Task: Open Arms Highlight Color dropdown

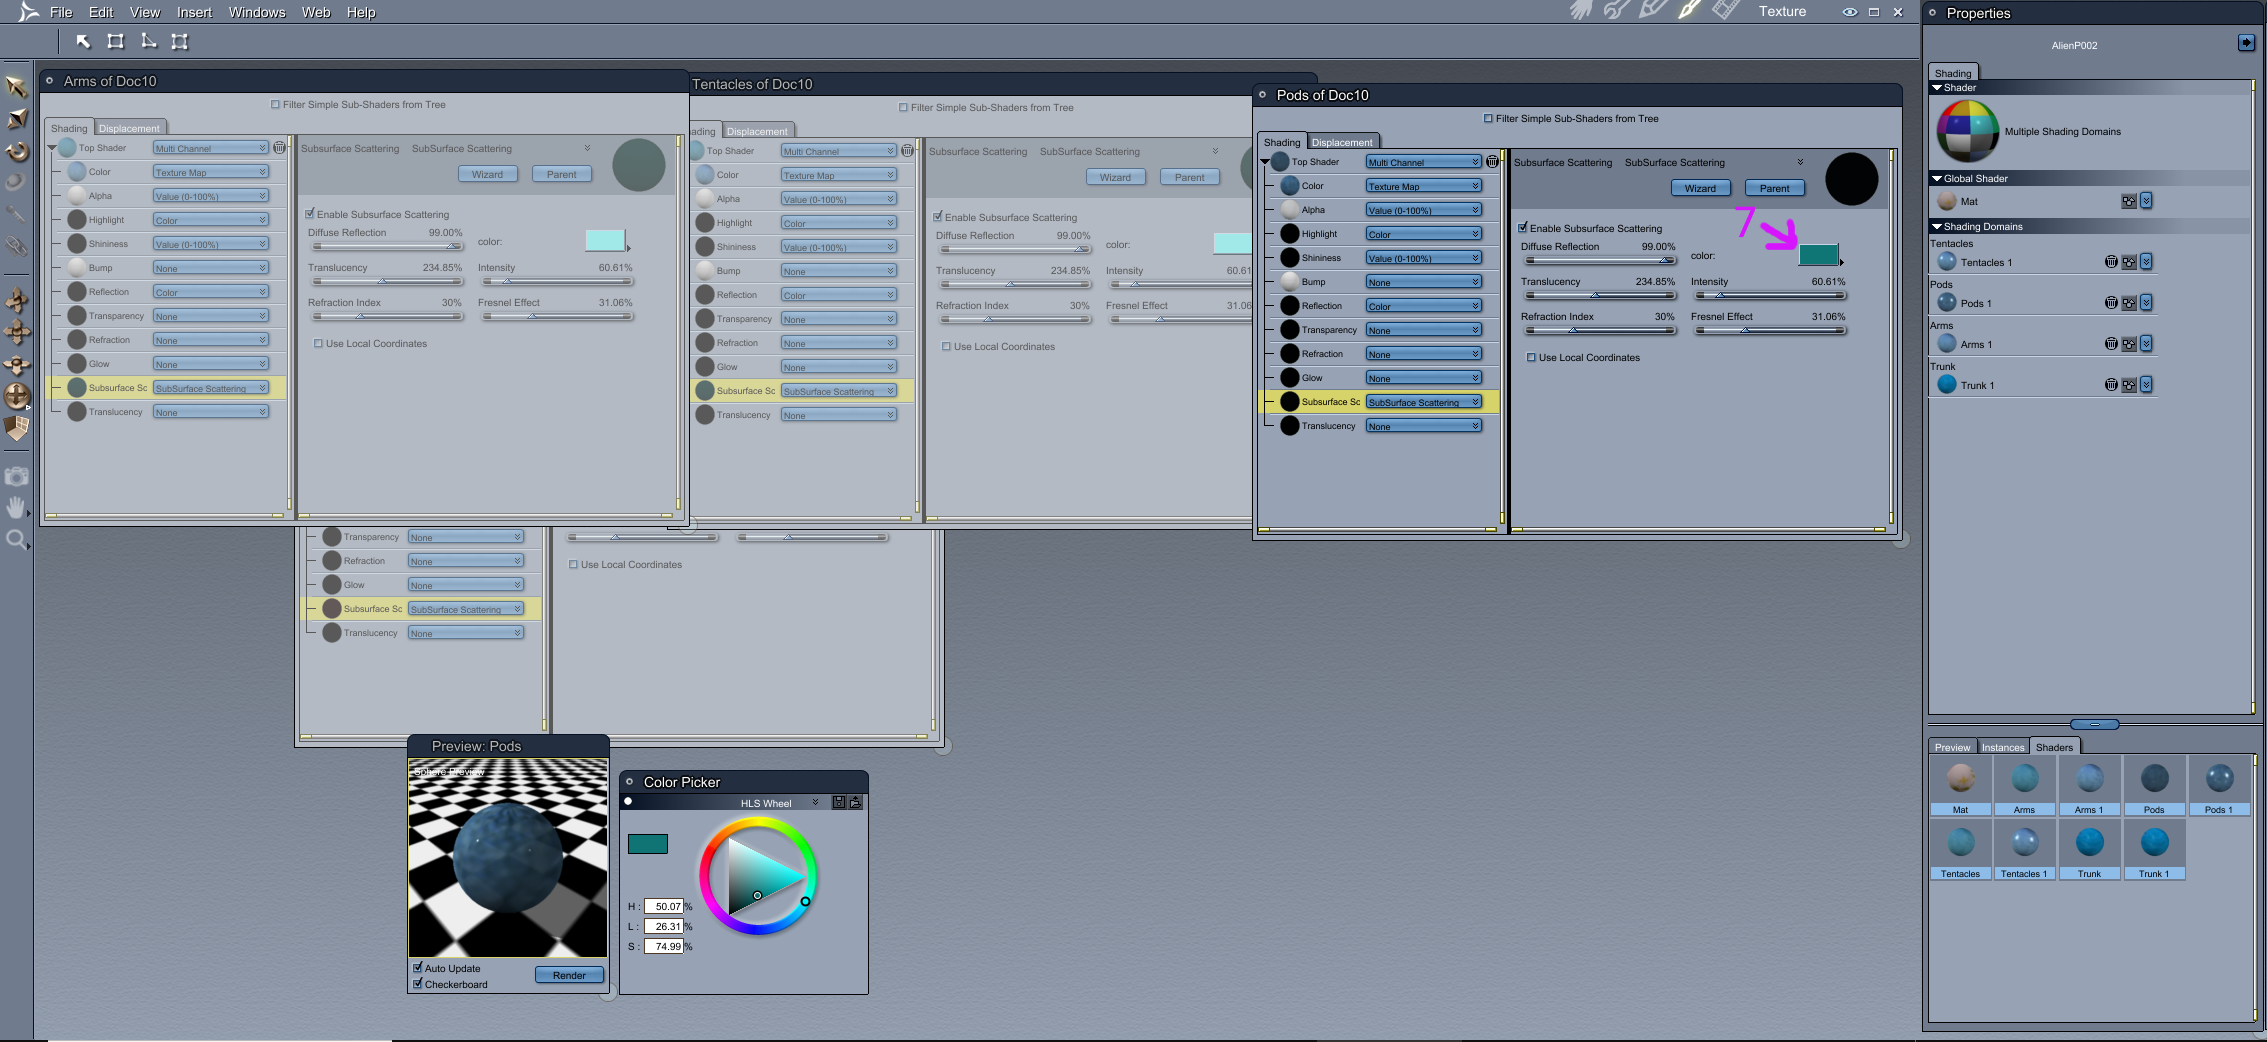Action: [x=210, y=220]
